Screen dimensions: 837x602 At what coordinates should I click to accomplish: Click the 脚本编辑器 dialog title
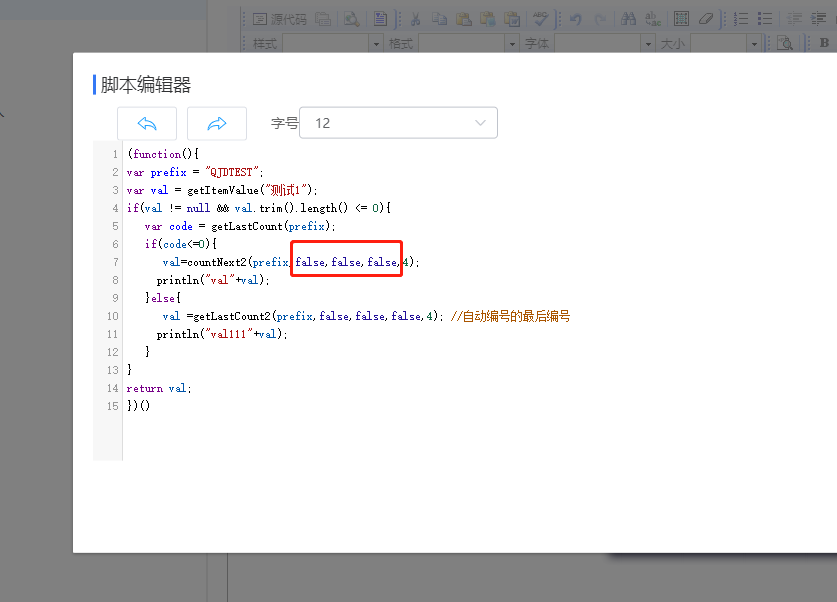(x=146, y=85)
